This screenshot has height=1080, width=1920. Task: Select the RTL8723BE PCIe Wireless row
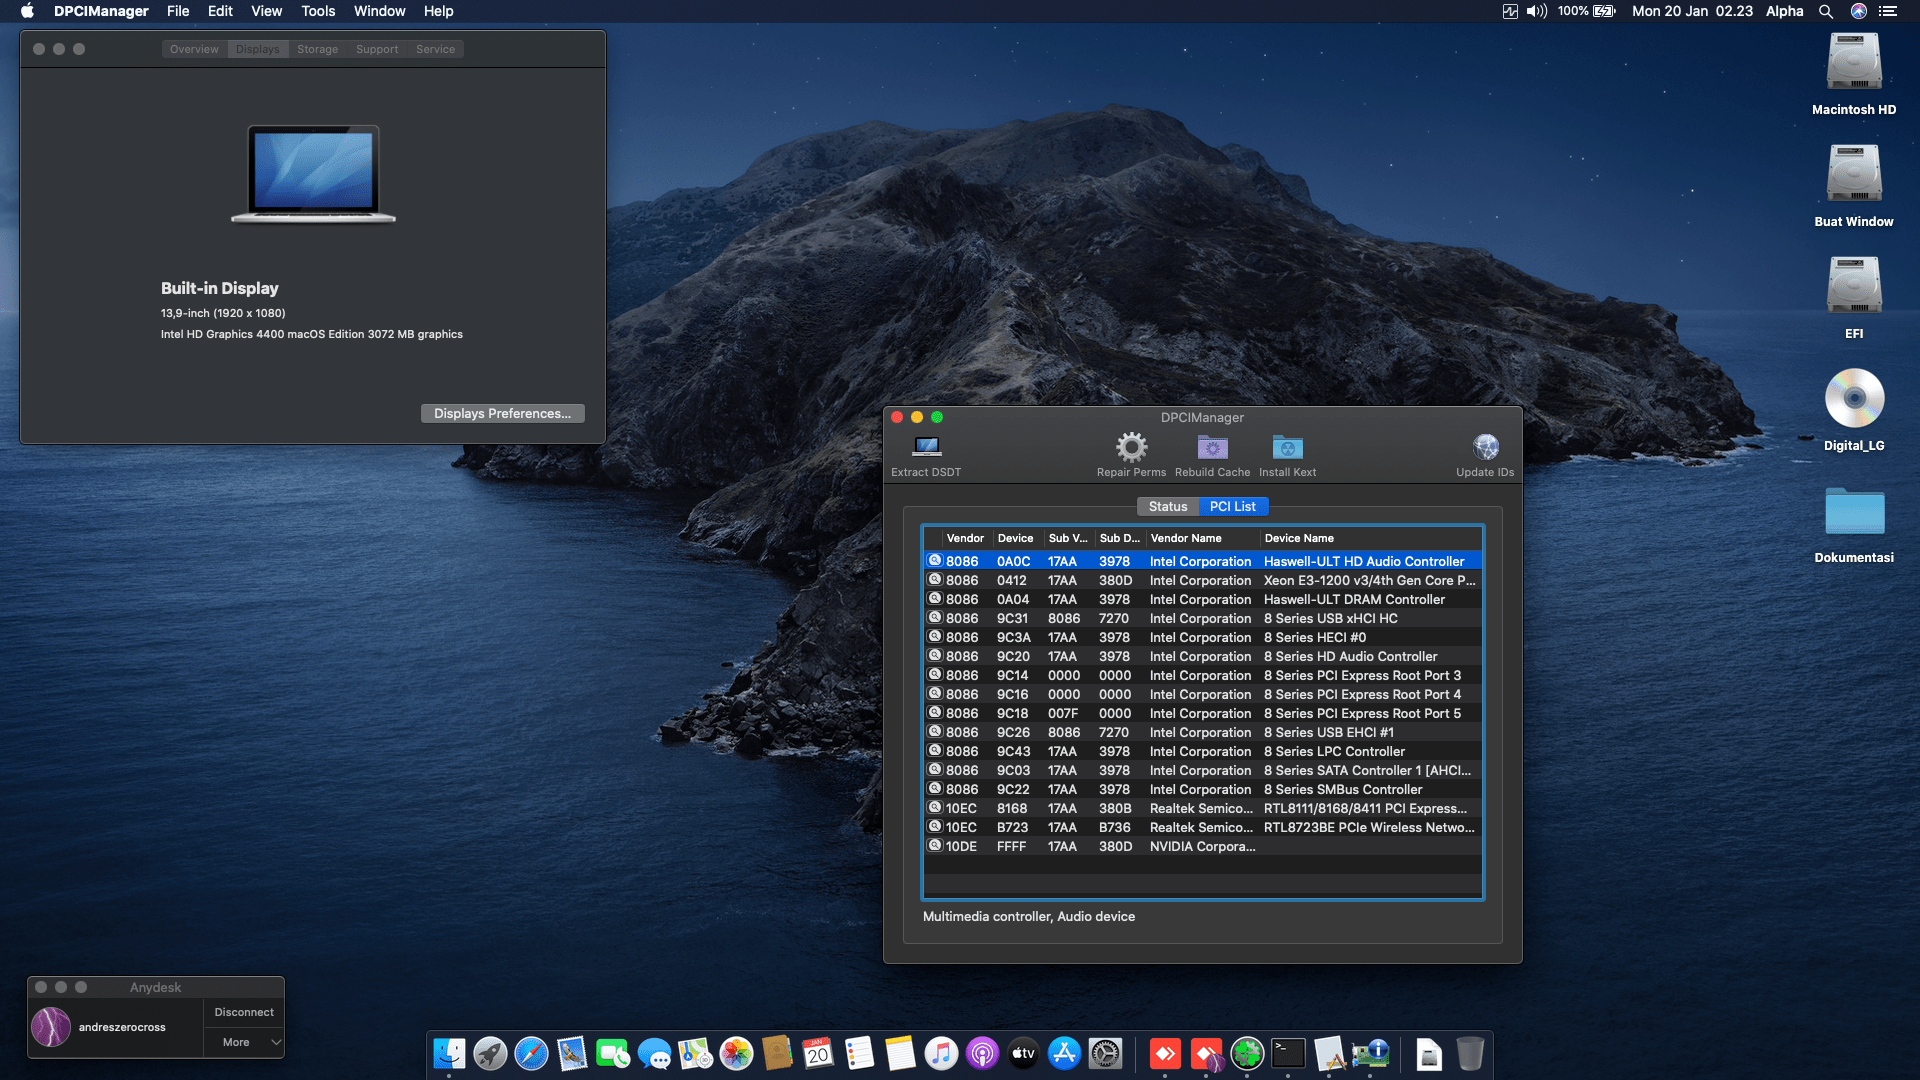tap(1368, 827)
